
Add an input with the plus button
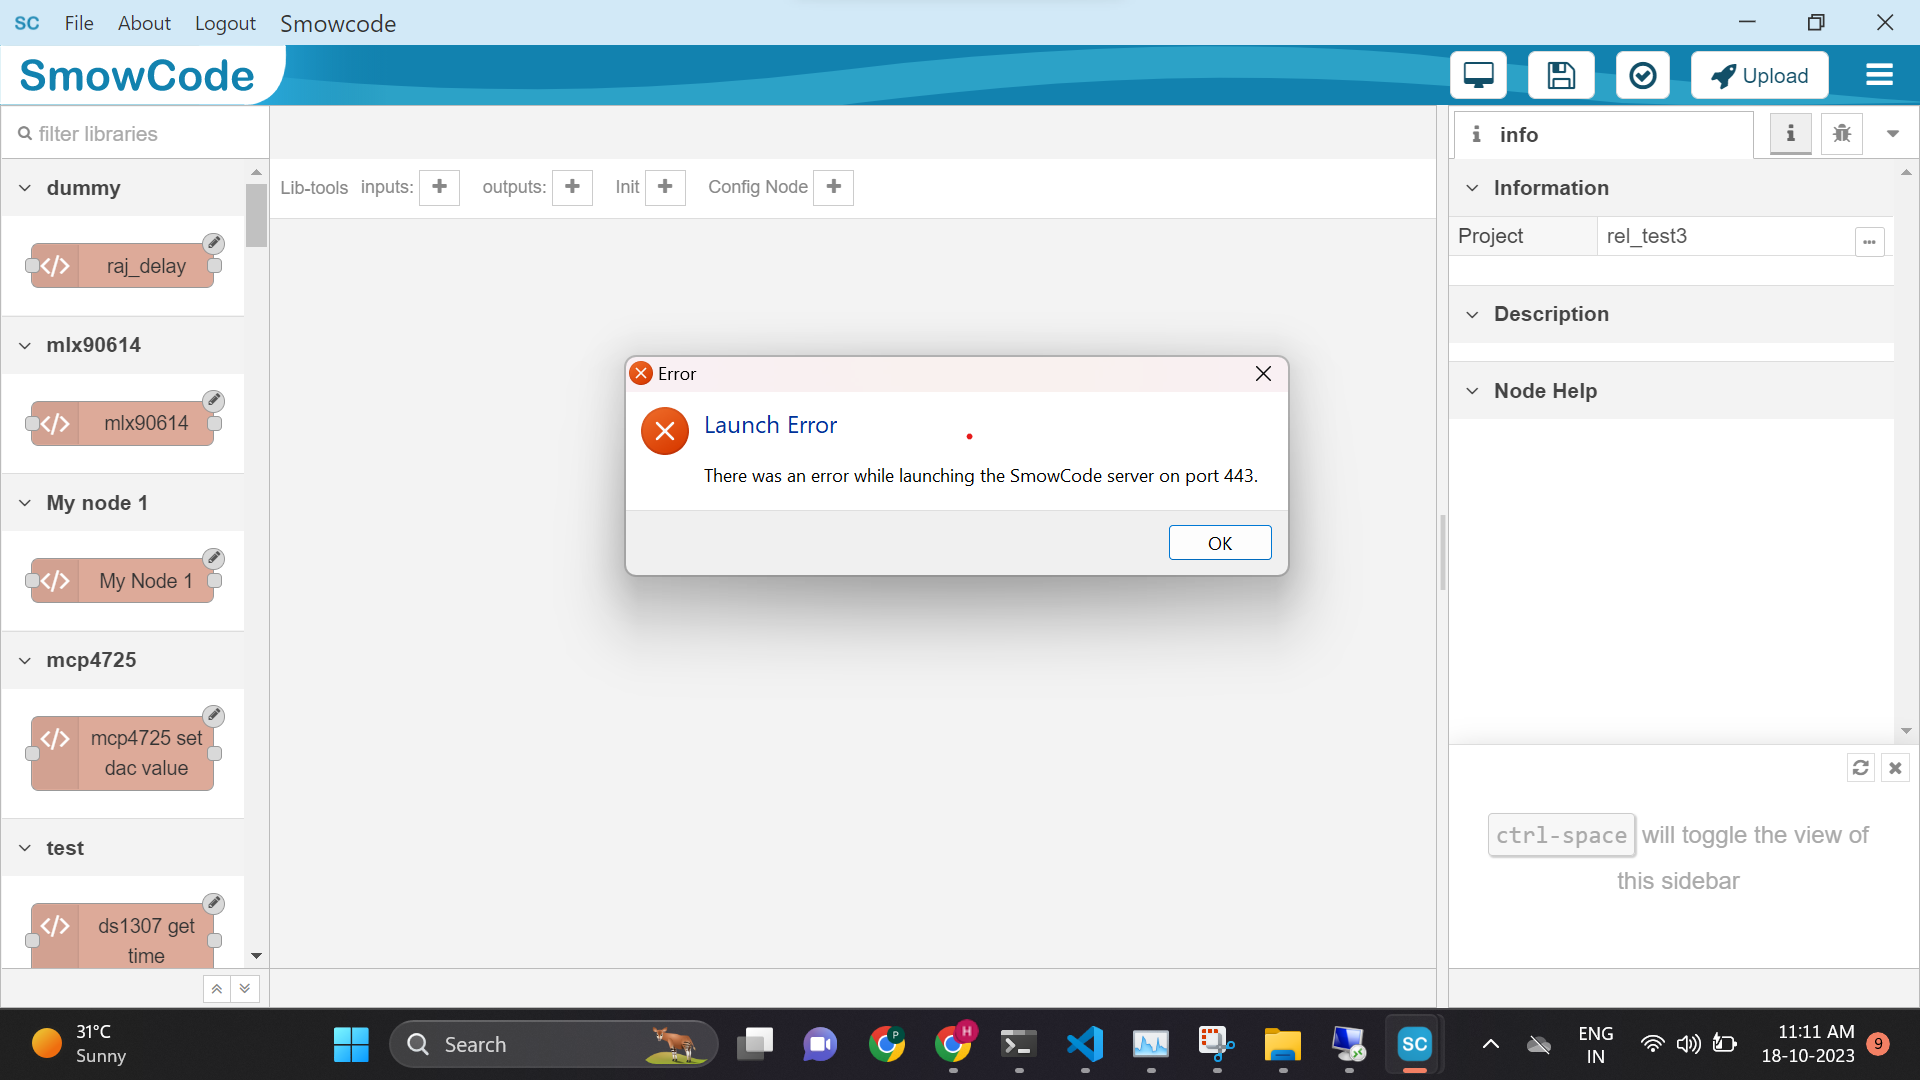[x=439, y=187]
